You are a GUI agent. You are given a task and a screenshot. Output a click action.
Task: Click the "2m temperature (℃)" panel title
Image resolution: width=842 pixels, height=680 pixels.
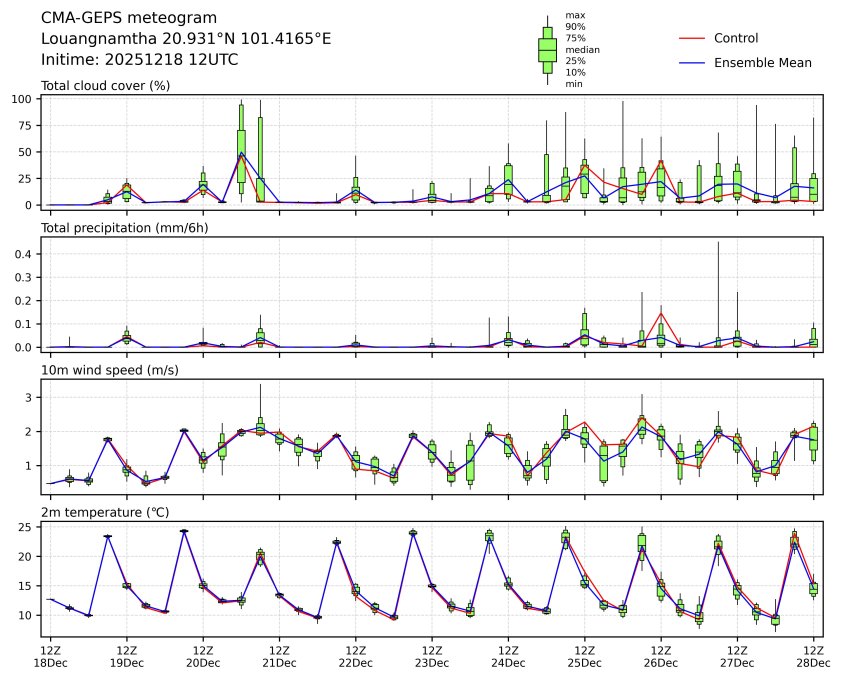coord(103,513)
